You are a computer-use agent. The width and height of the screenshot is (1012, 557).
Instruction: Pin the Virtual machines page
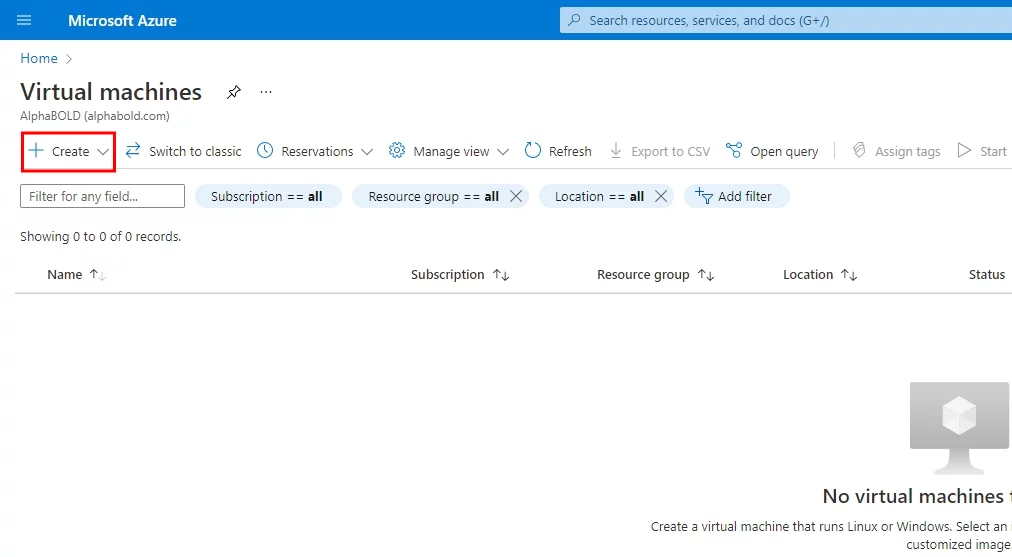[x=234, y=92]
